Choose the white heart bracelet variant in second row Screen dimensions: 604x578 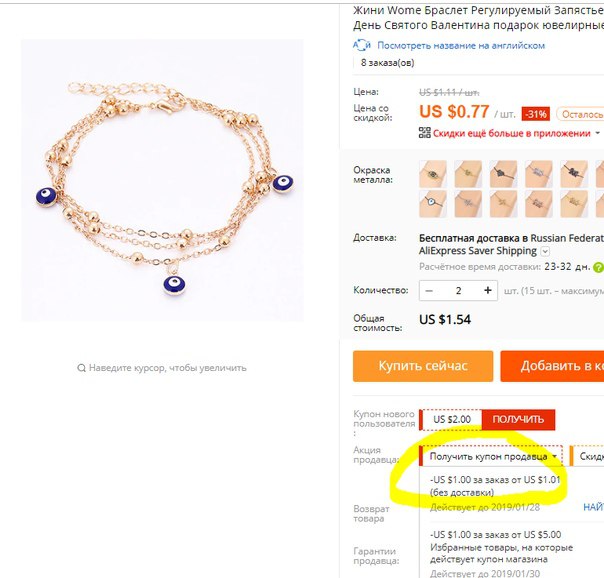pos(433,204)
